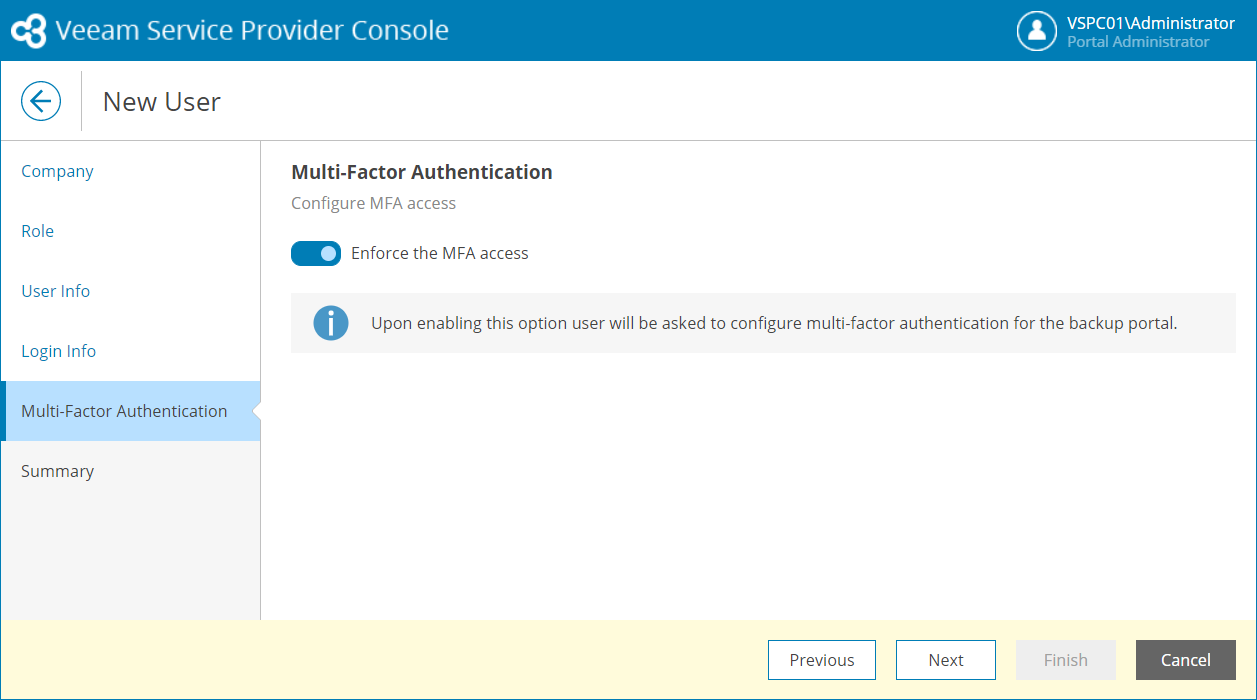The height and width of the screenshot is (700, 1257).
Task: Click the Finish button
Action: pos(1066,660)
